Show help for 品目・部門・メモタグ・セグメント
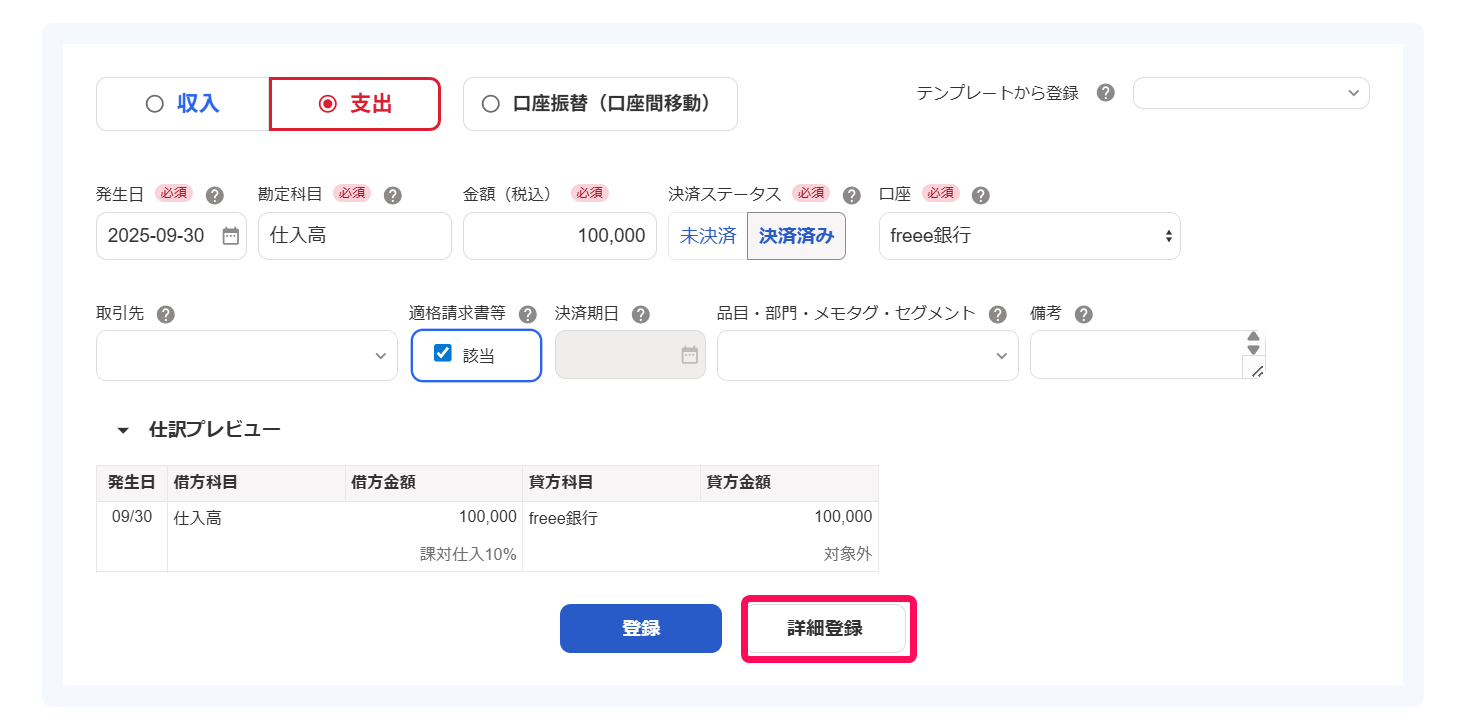 pyautogui.click(x=997, y=314)
